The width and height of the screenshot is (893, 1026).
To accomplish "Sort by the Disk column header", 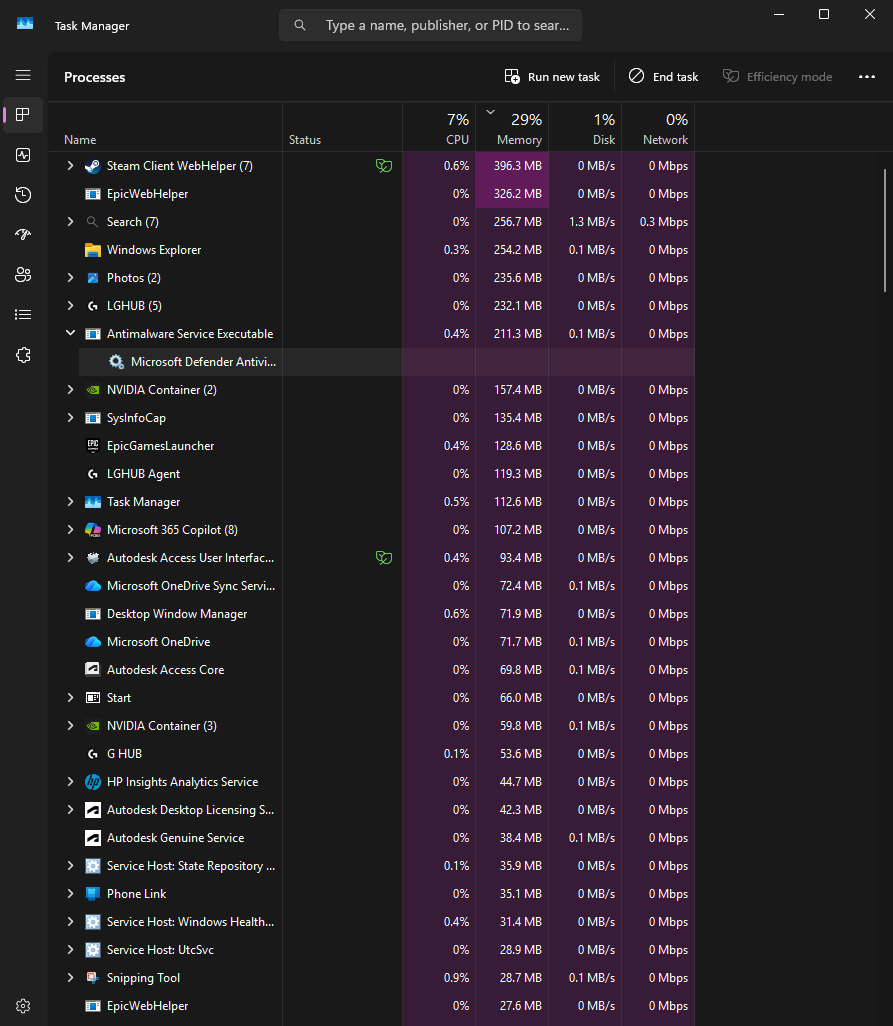I will [585, 128].
